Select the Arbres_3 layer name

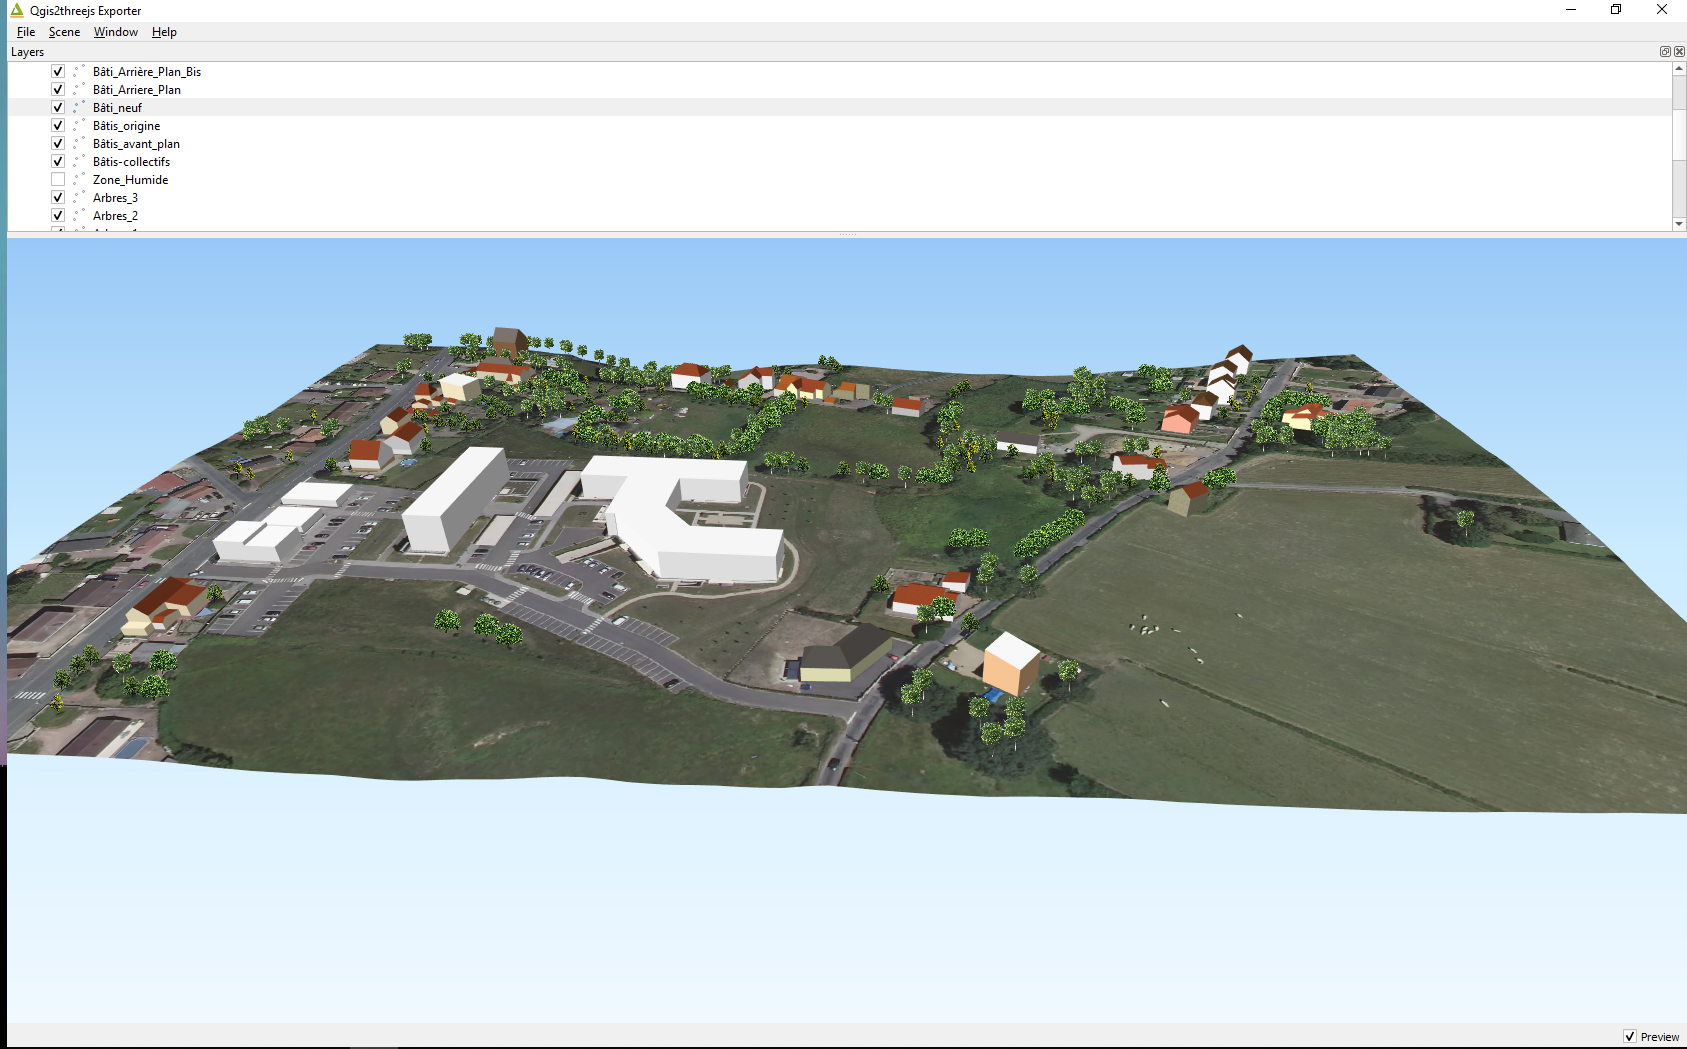tap(115, 198)
